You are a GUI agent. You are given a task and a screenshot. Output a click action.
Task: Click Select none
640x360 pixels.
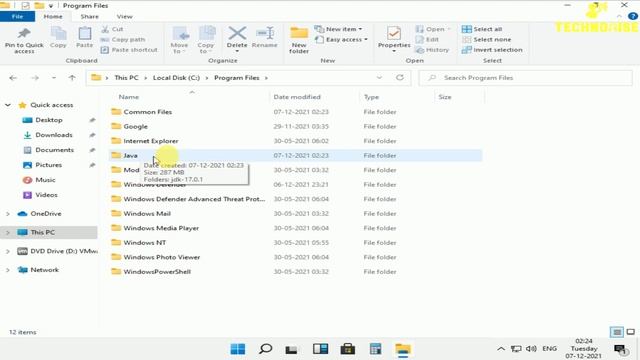[487, 40]
